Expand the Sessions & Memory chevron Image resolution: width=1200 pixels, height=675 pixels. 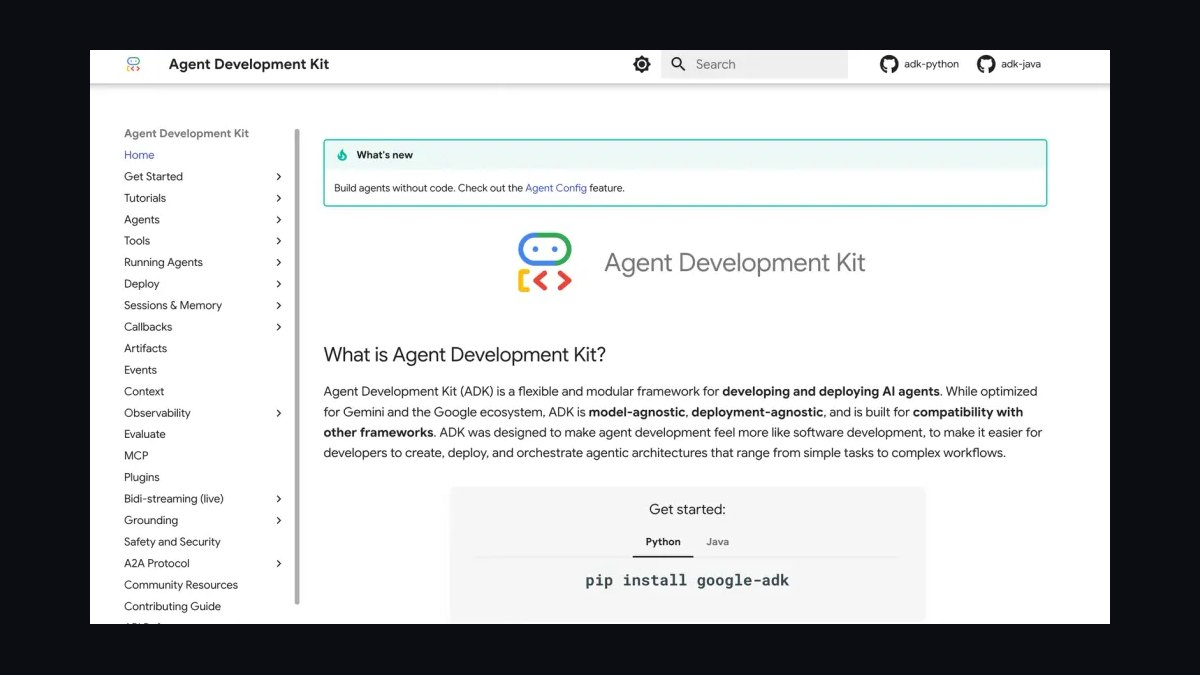278,306
